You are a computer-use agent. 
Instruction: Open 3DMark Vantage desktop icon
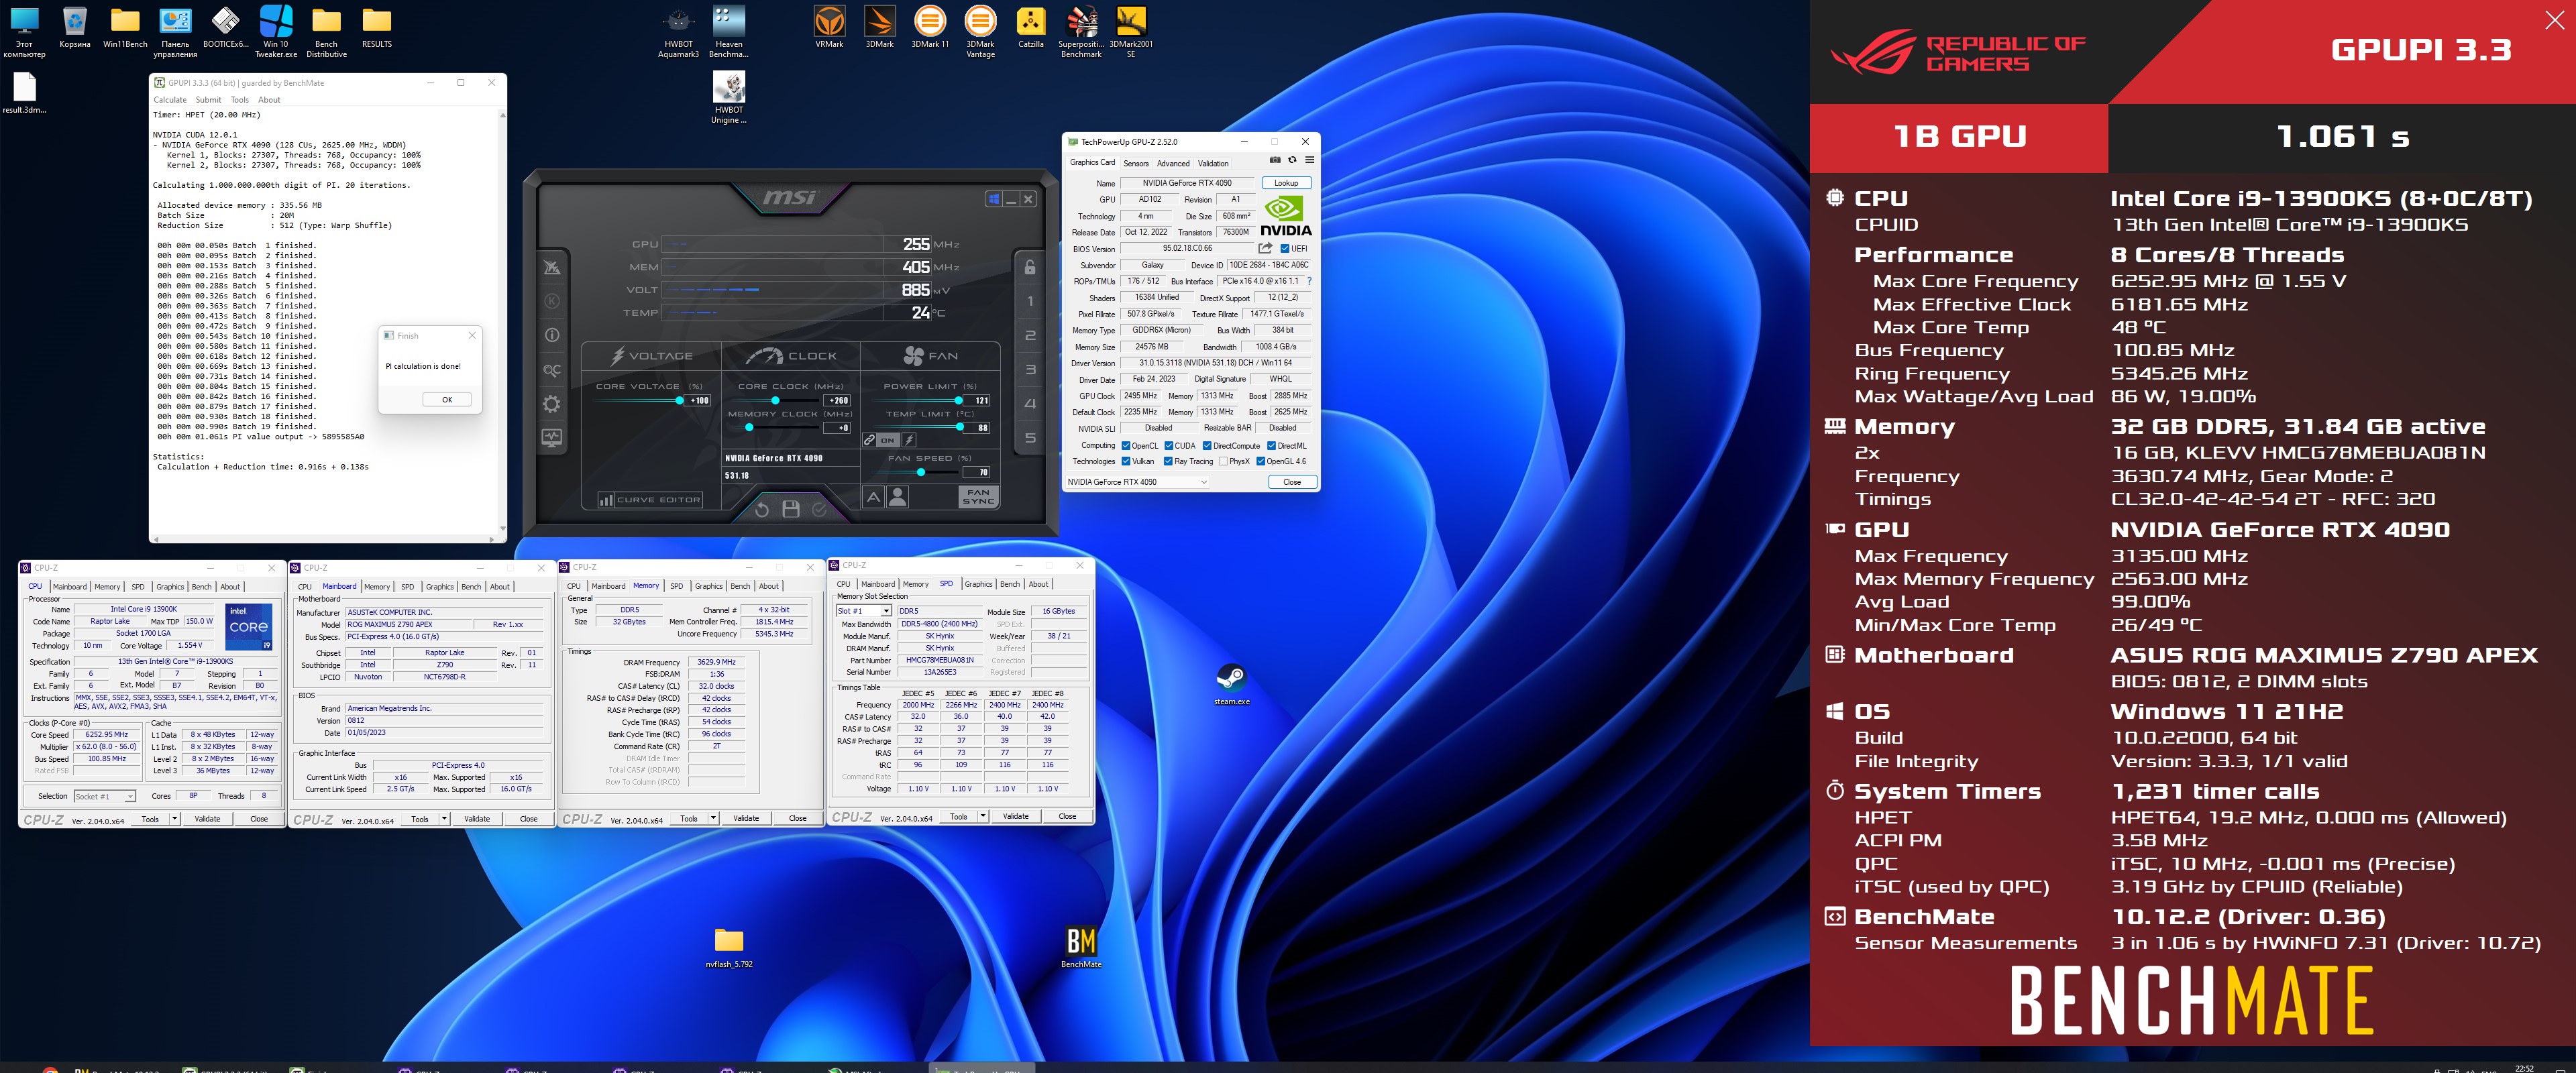pos(980,32)
